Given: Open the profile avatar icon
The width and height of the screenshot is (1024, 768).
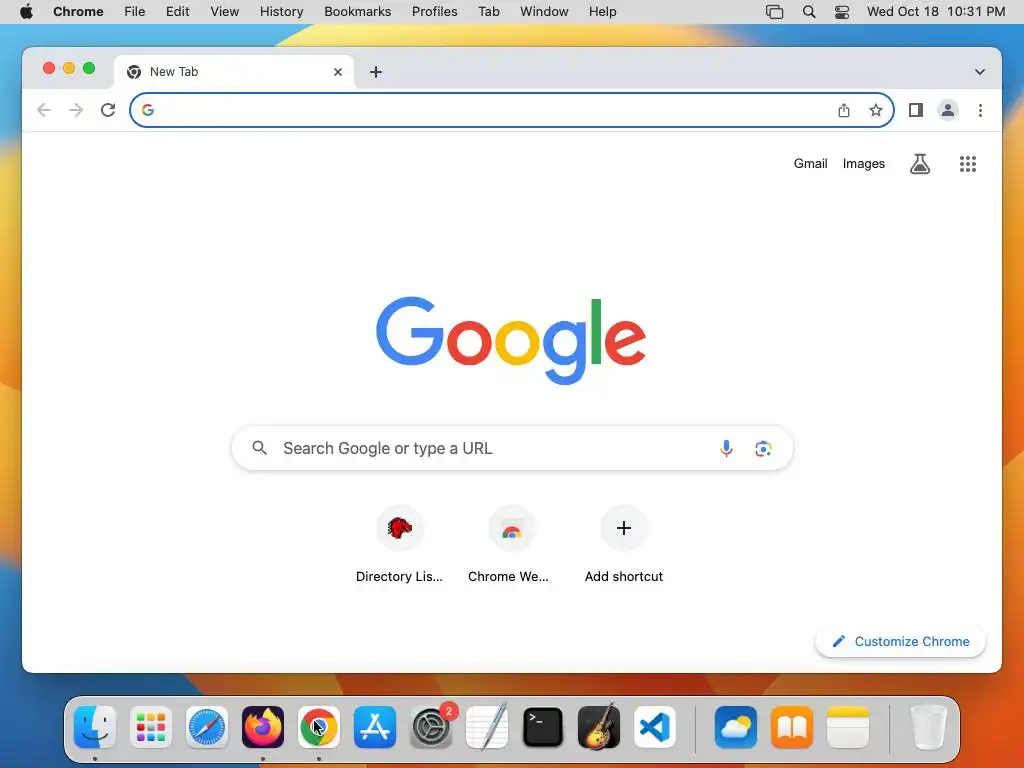Looking at the screenshot, I should click(x=948, y=110).
